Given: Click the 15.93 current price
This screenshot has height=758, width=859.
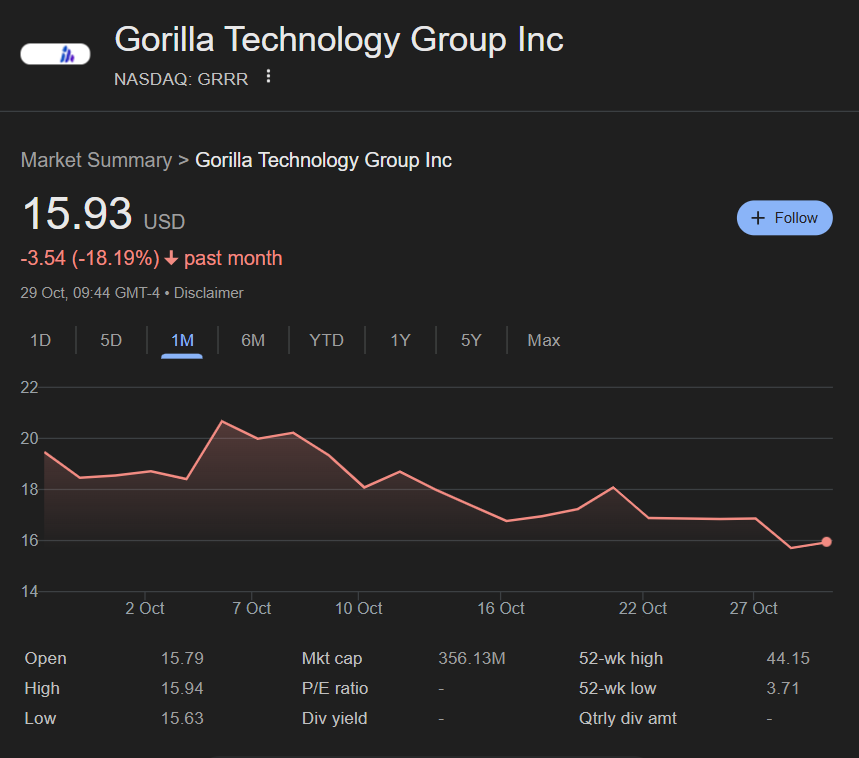Looking at the screenshot, I should click(77, 213).
